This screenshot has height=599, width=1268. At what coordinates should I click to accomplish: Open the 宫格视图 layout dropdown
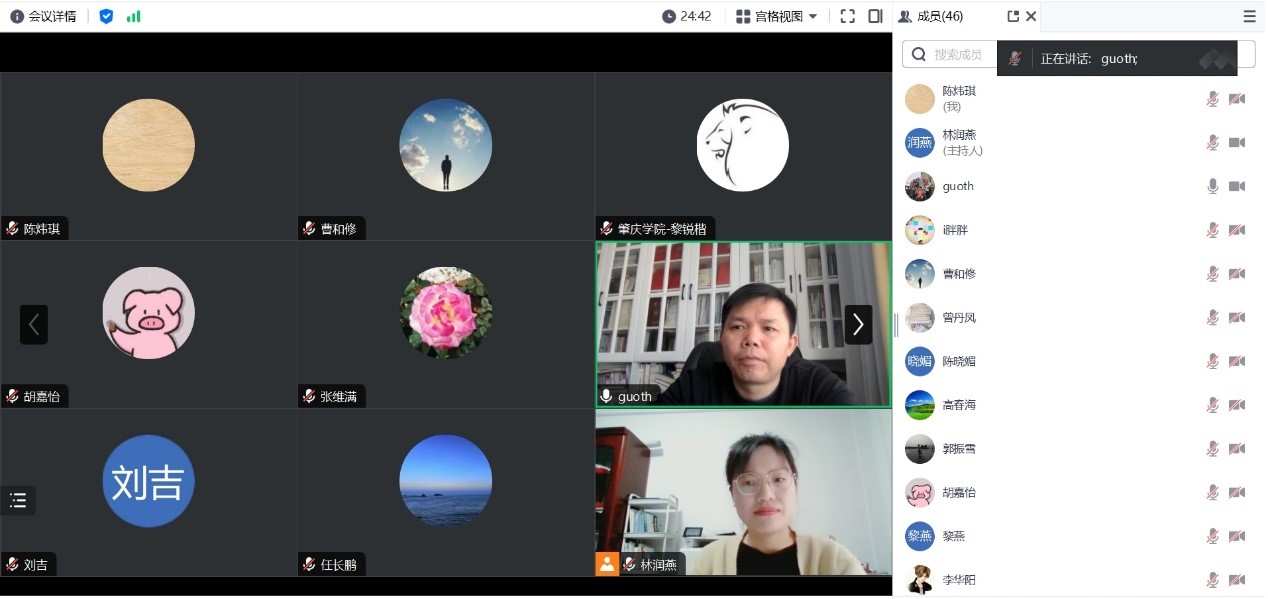777,16
